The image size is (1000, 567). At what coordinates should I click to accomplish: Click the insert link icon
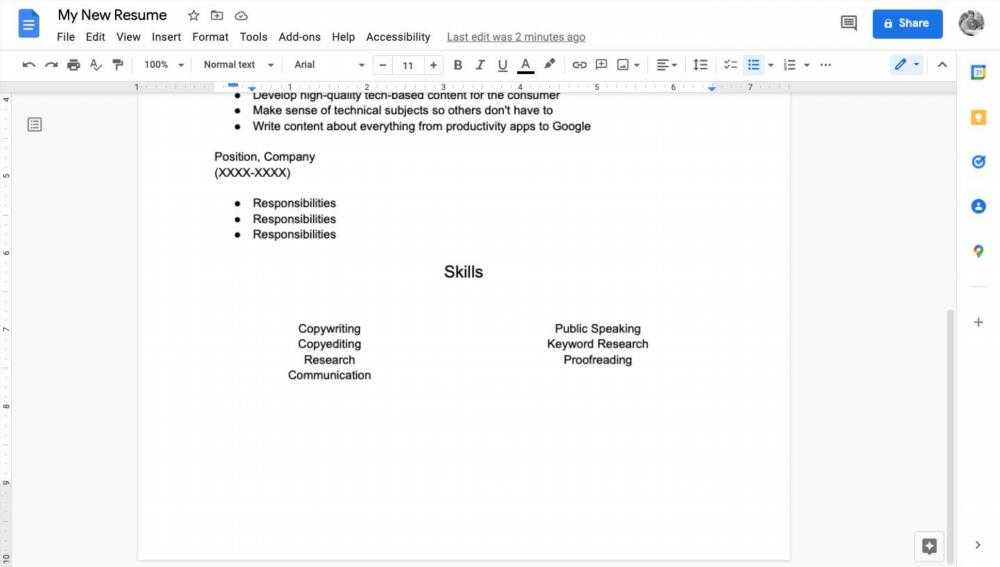pyautogui.click(x=579, y=65)
